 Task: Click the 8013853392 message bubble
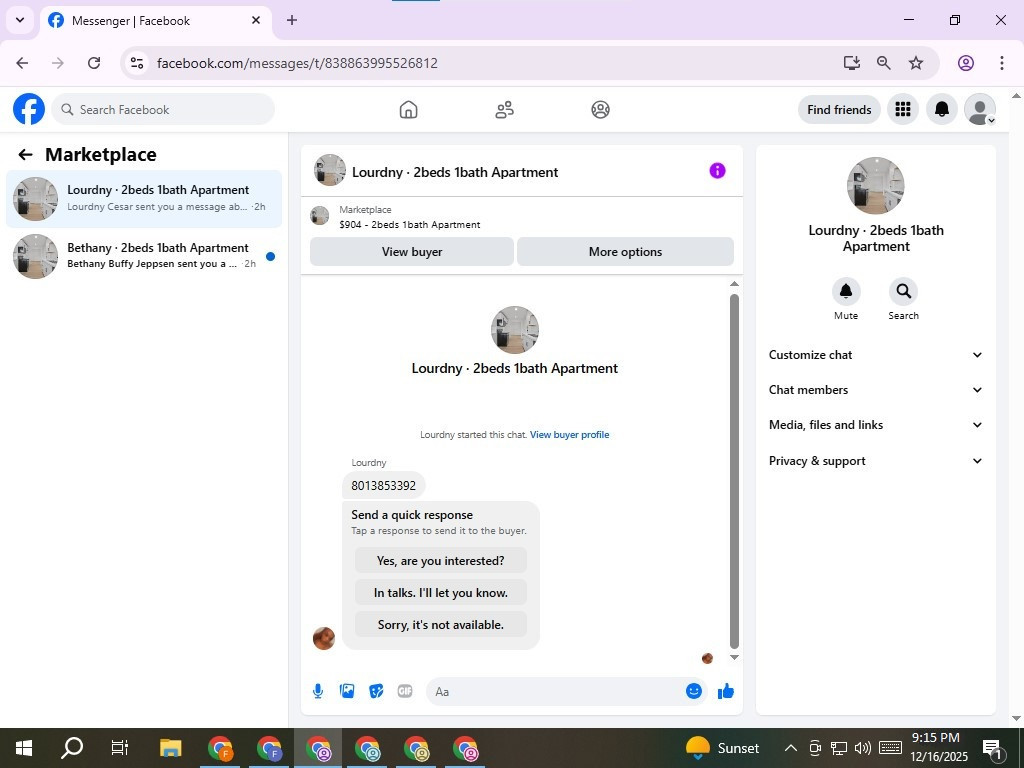point(383,485)
